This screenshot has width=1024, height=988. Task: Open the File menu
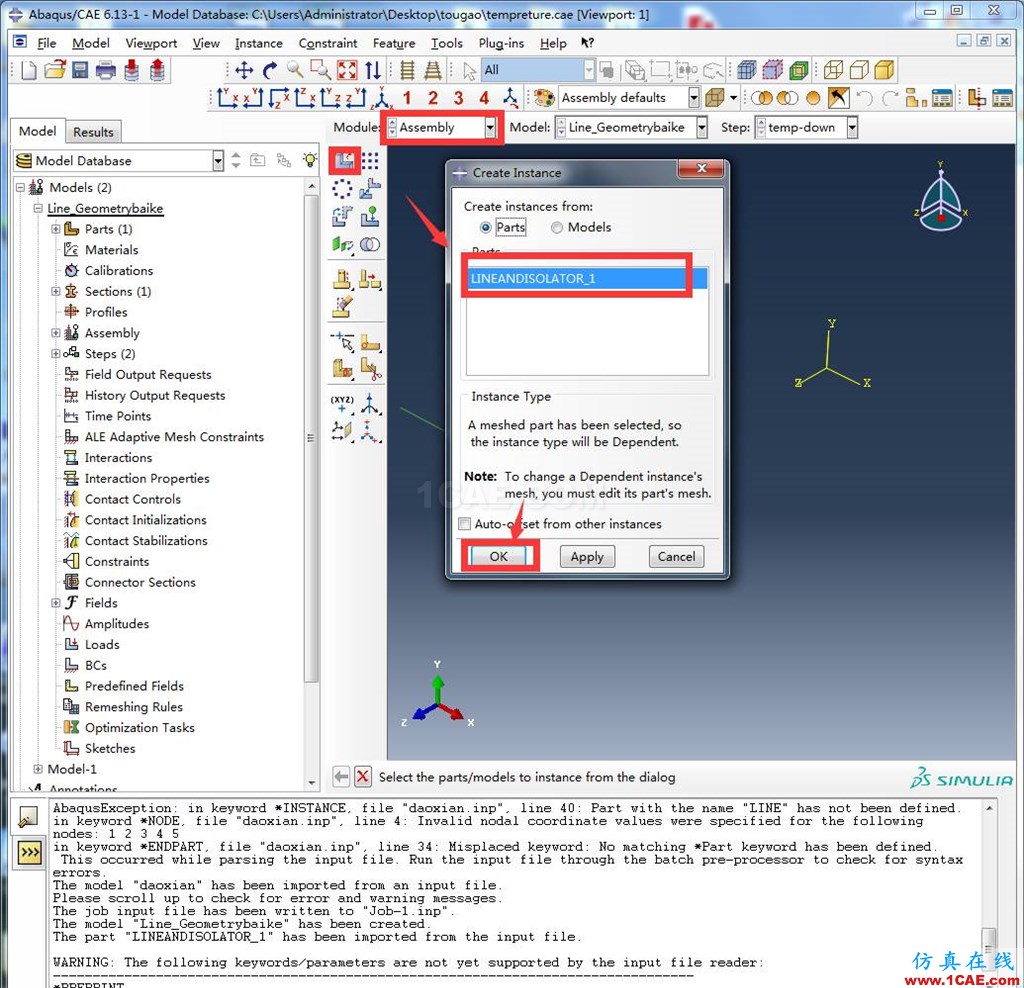[x=46, y=43]
